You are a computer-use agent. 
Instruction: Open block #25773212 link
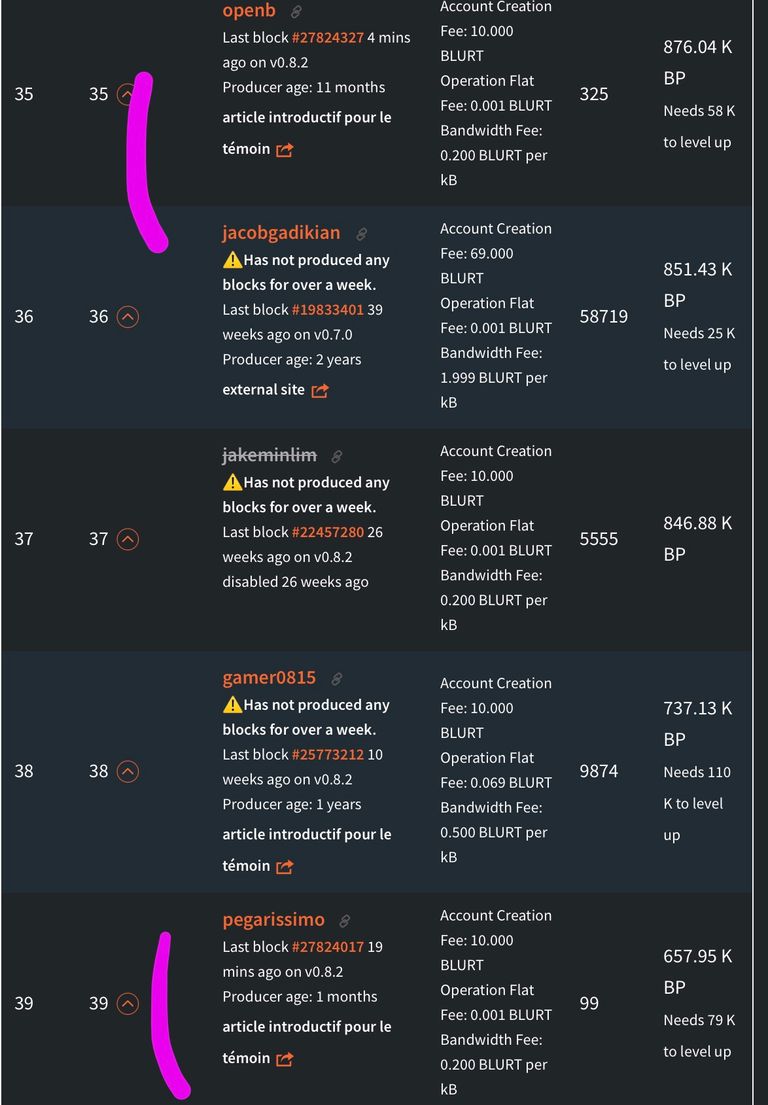[x=328, y=755]
